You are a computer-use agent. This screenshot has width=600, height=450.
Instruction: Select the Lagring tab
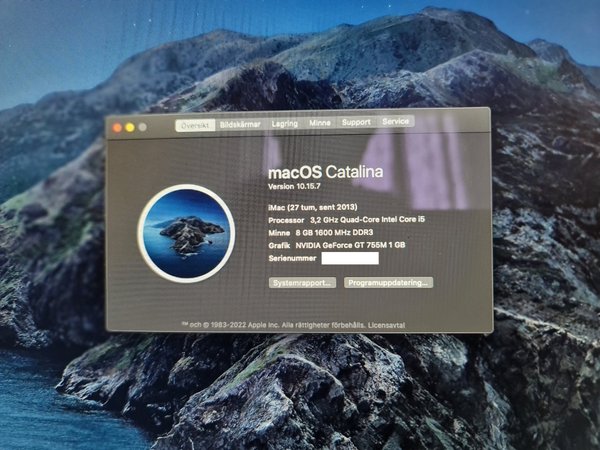[x=285, y=124]
